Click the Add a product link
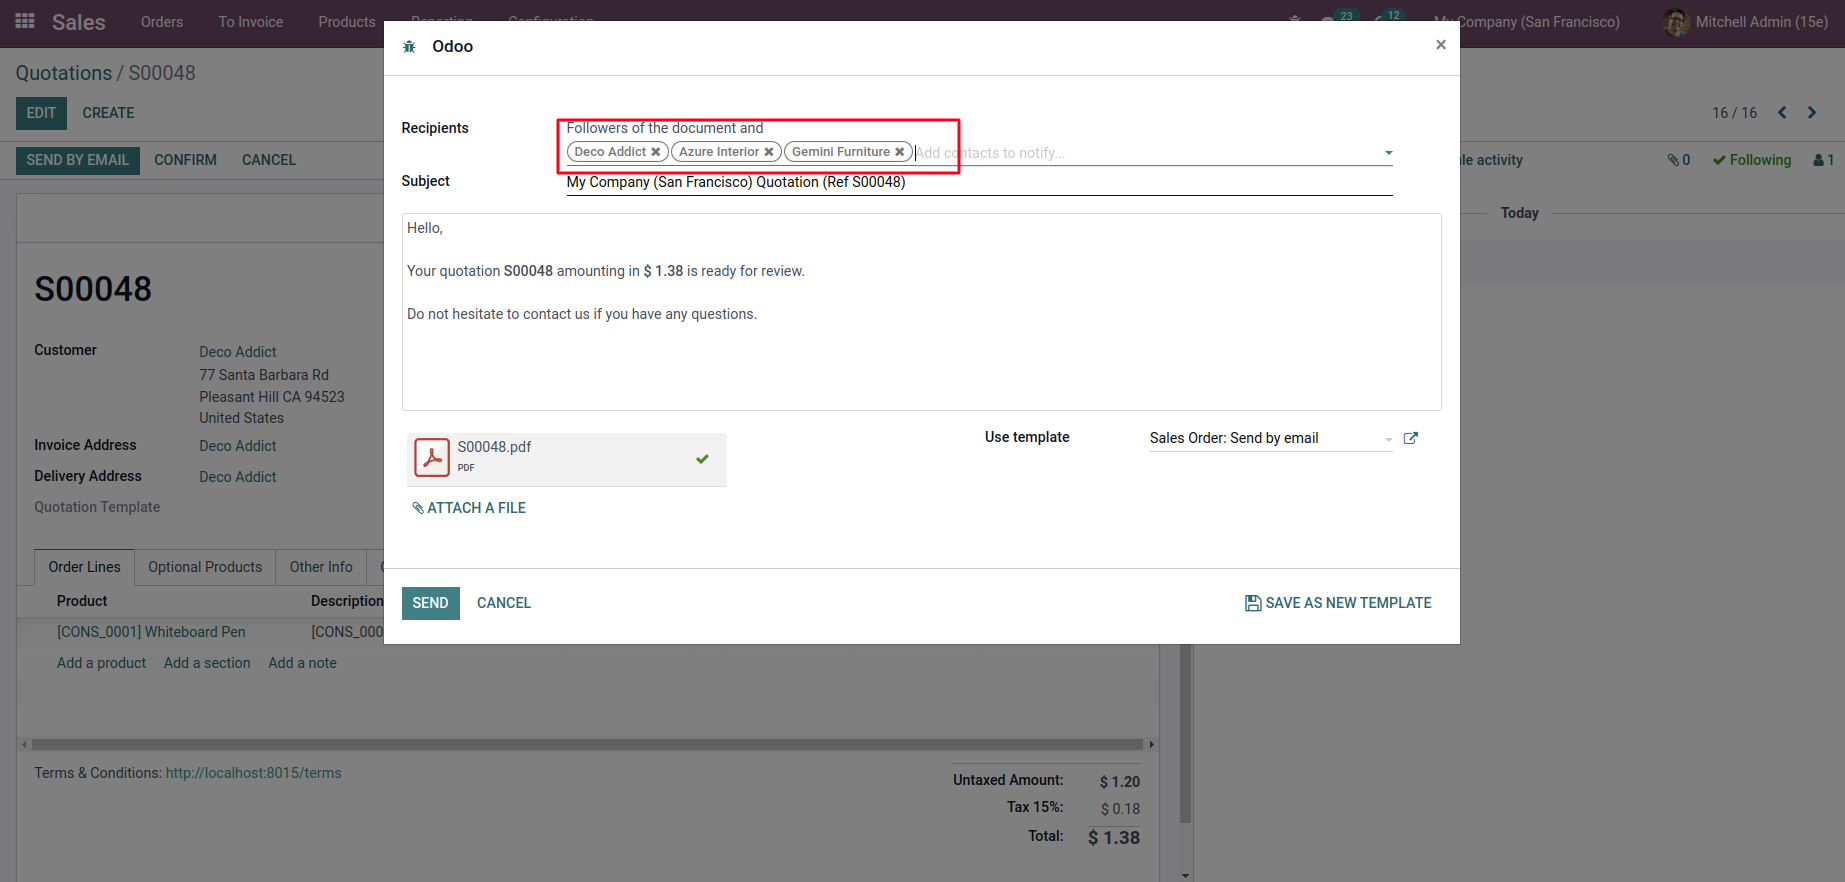This screenshot has height=882, width=1845. click(101, 663)
